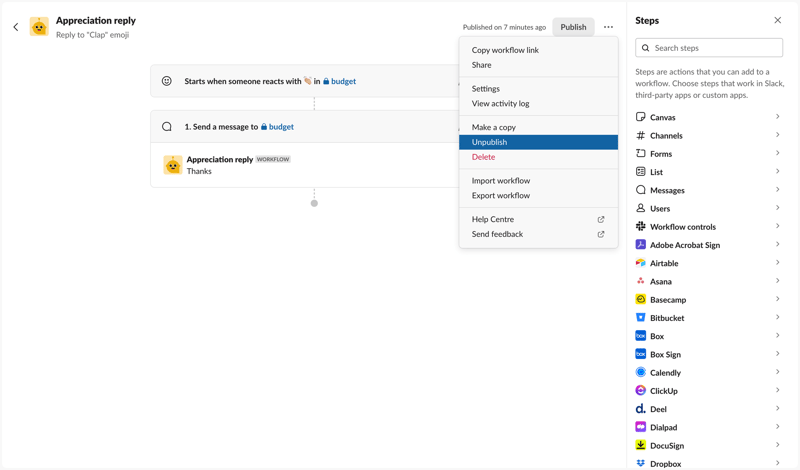800x470 pixels.
Task: Click the Bitbucket app icon
Action: click(x=640, y=317)
